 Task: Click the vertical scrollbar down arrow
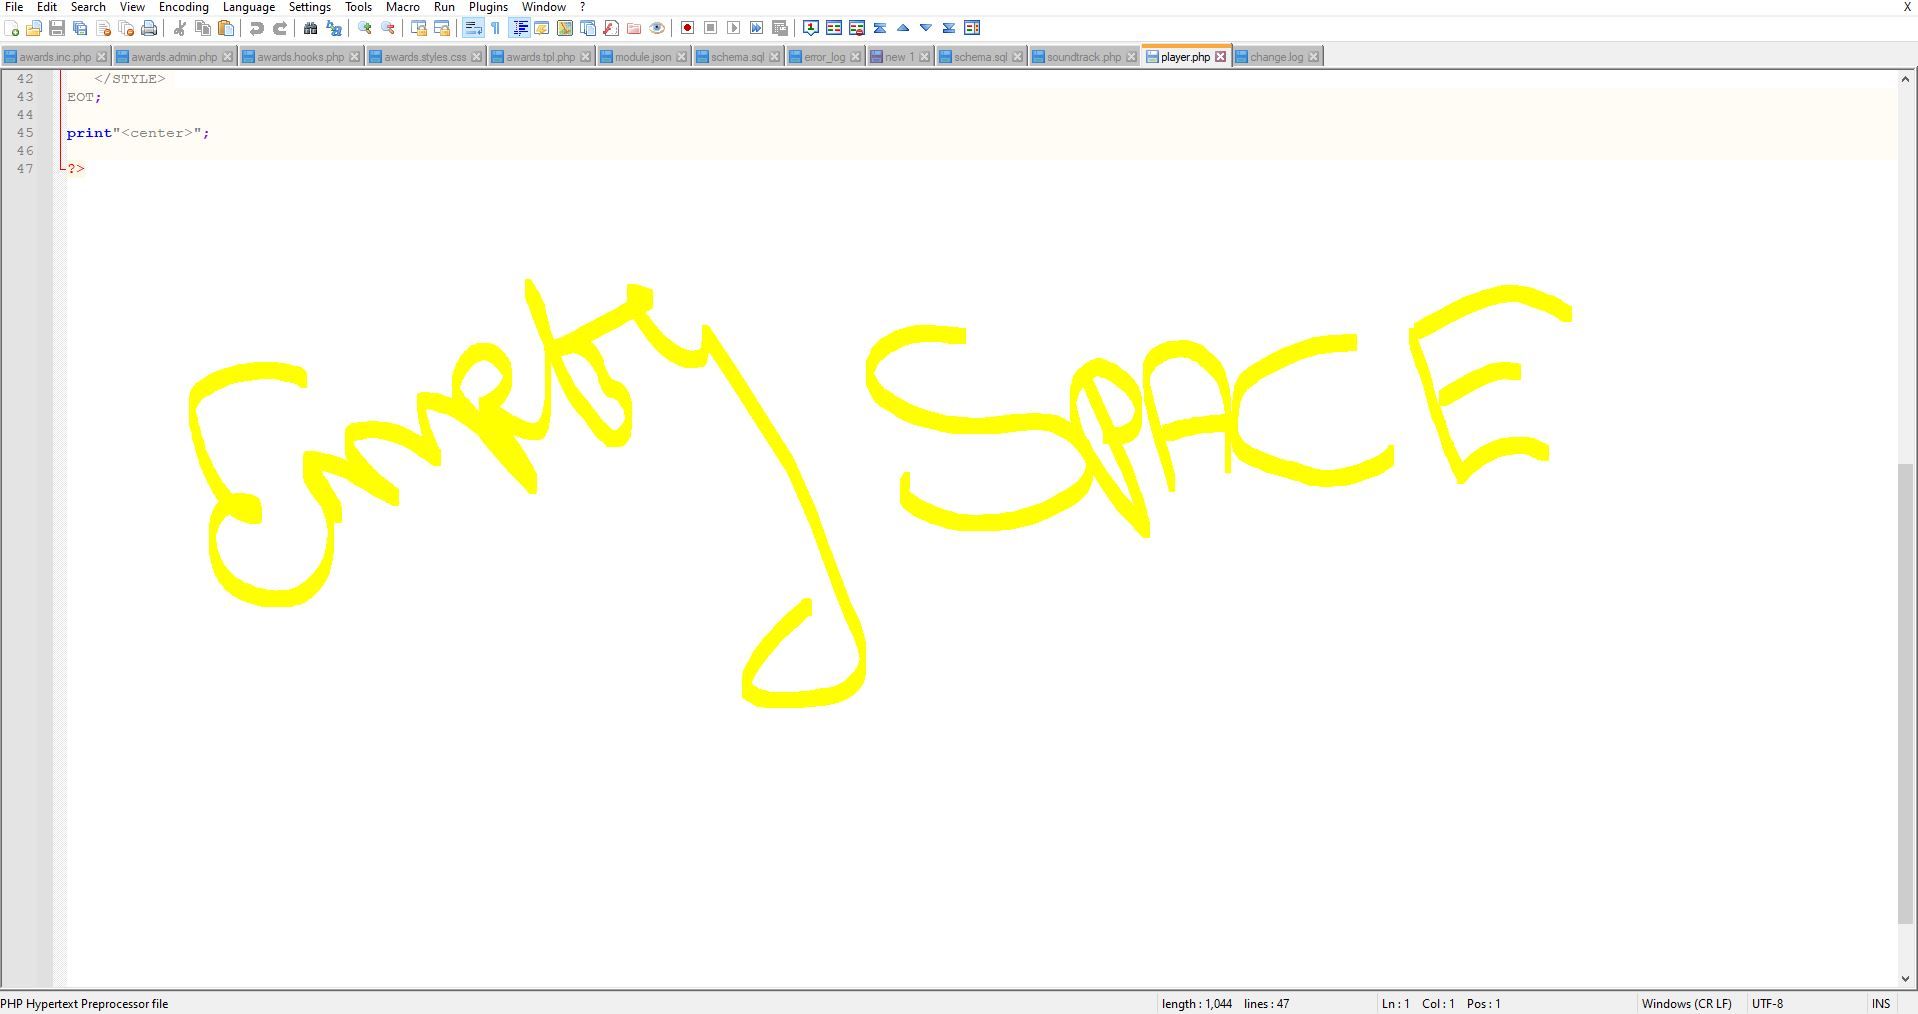pyautogui.click(x=1905, y=979)
